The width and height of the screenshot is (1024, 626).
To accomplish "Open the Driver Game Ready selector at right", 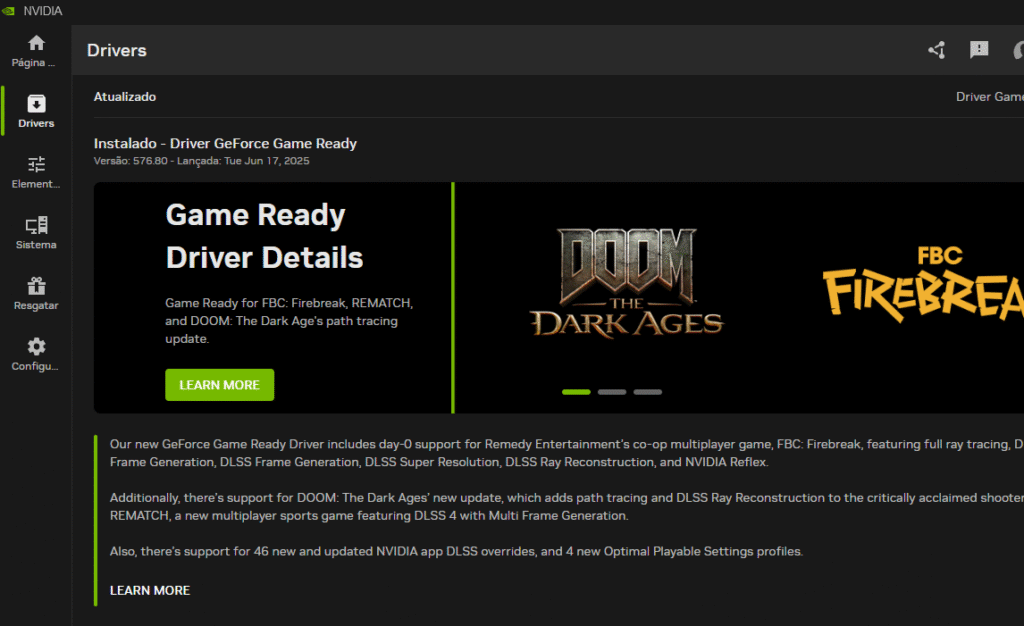I will coord(989,97).
